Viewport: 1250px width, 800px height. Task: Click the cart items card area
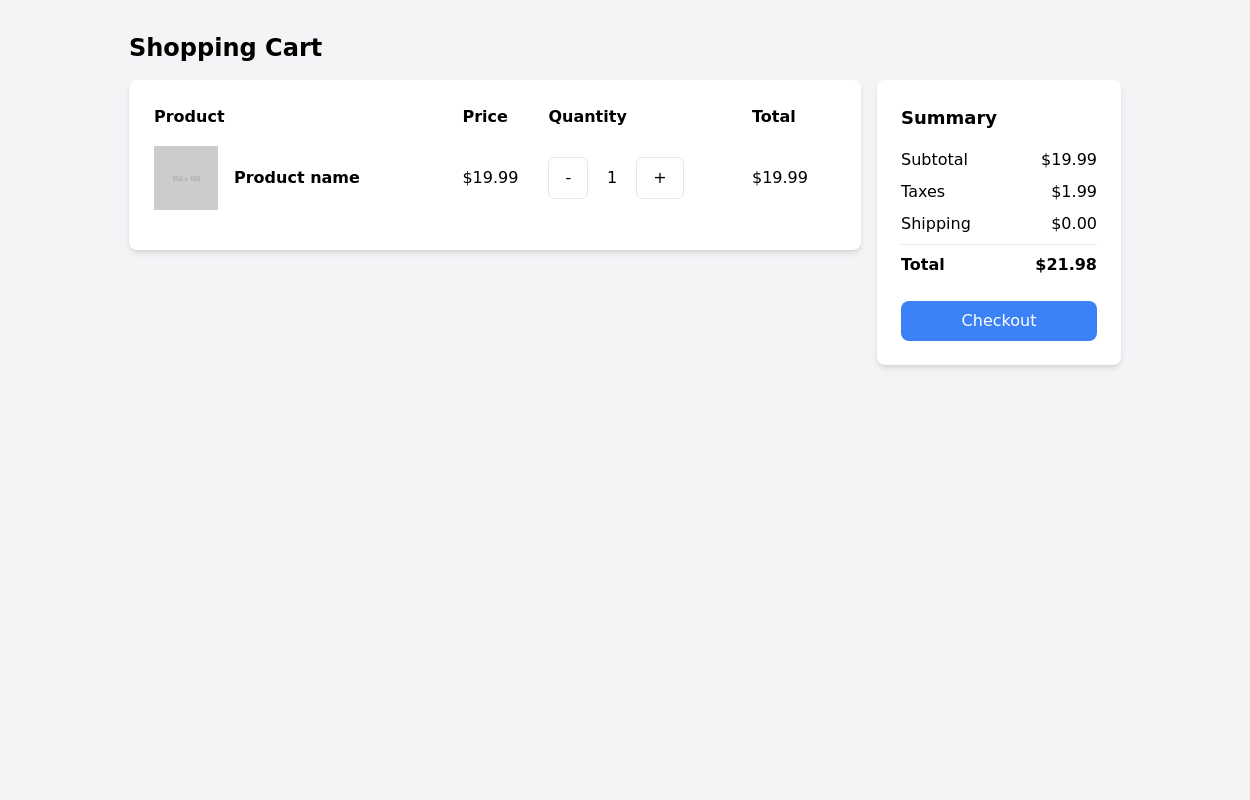coord(495,230)
